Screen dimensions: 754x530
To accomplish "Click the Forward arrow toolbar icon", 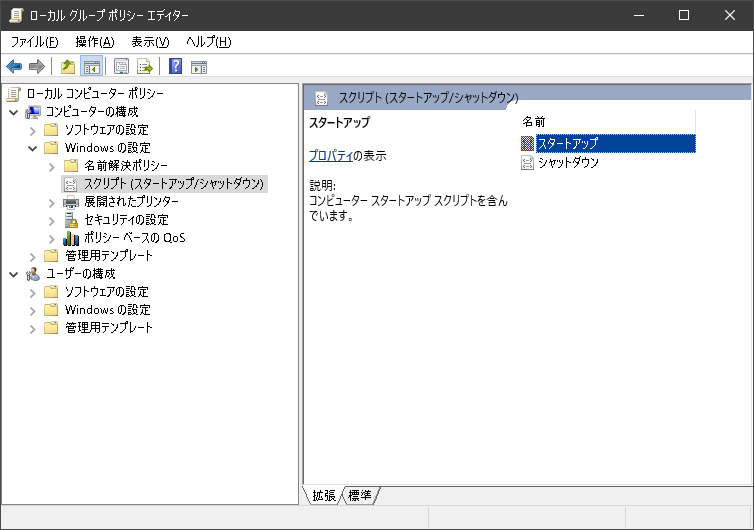I will point(37,66).
